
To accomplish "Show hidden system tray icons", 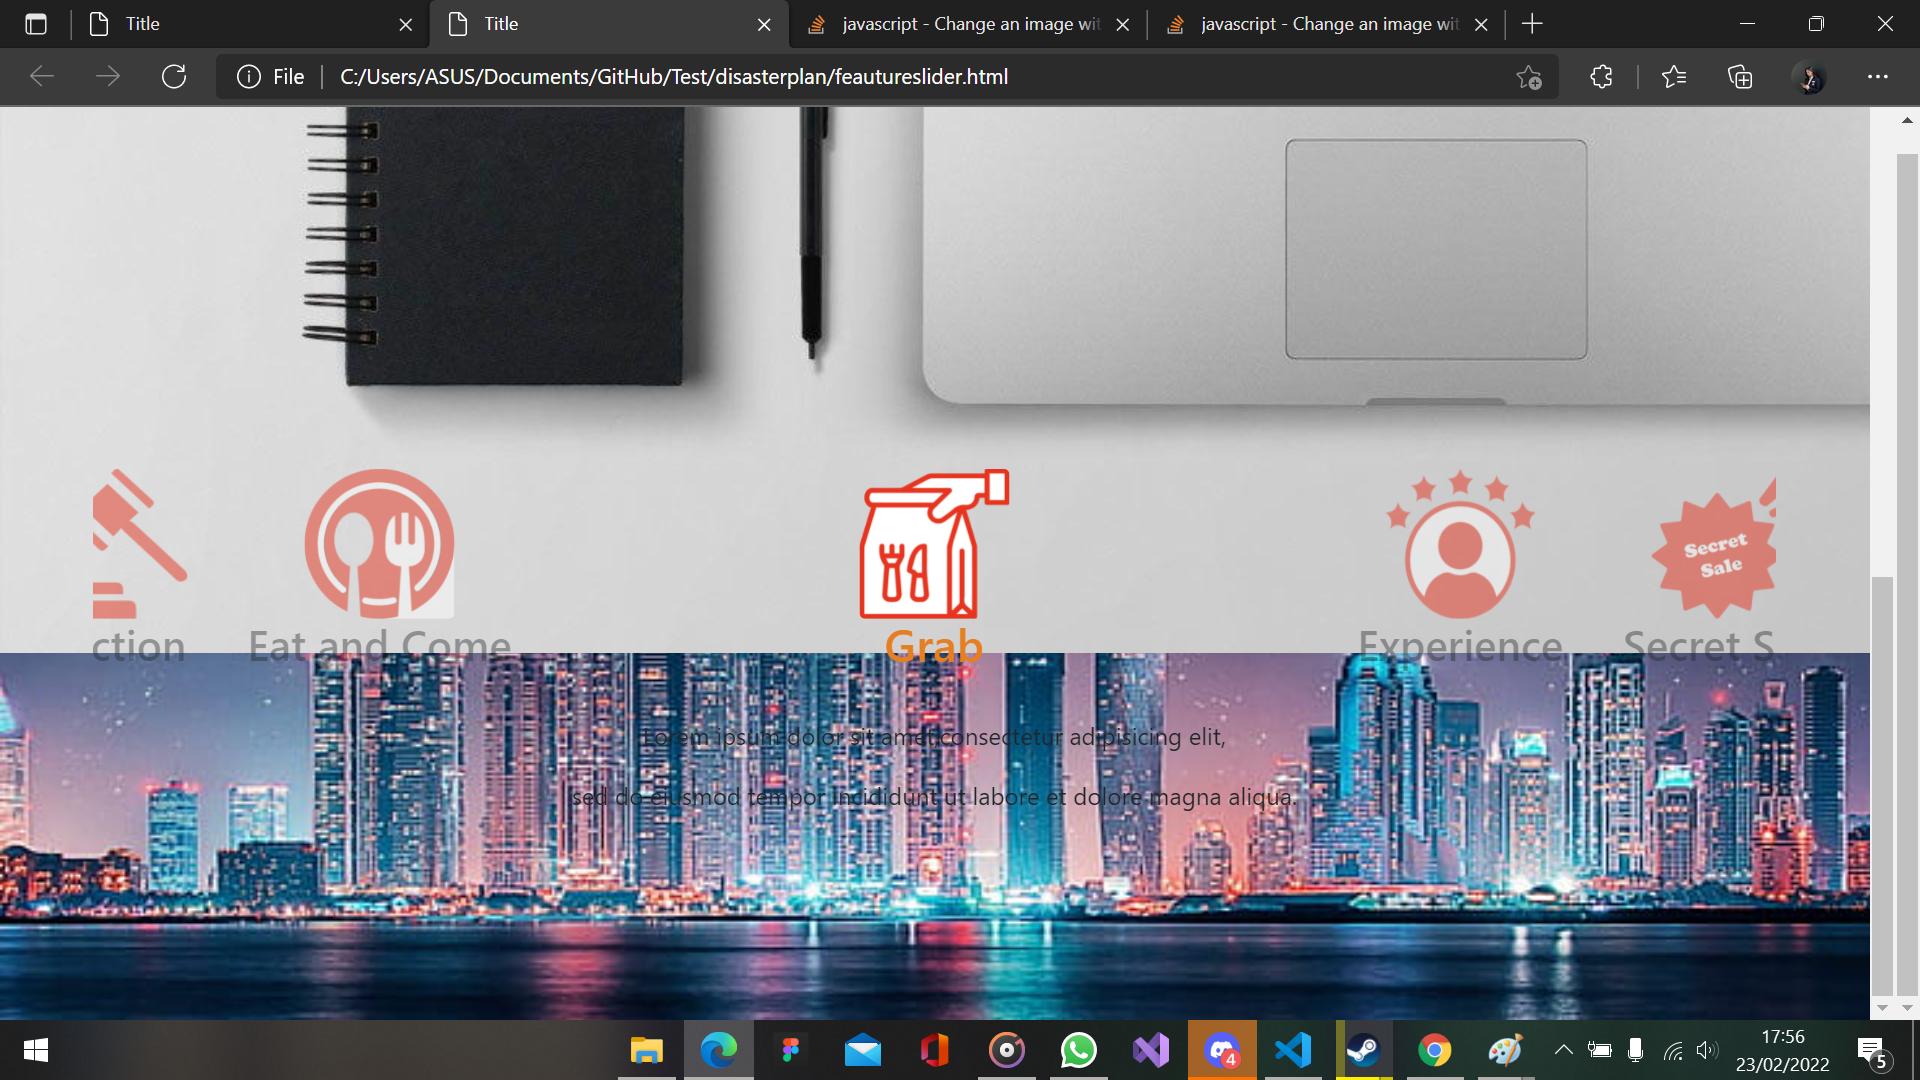I will (1563, 1050).
